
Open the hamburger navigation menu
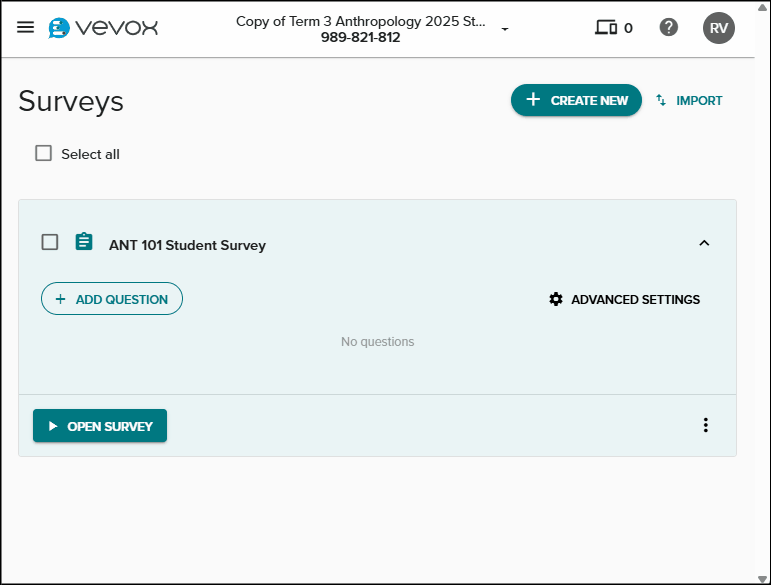(26, 27)
